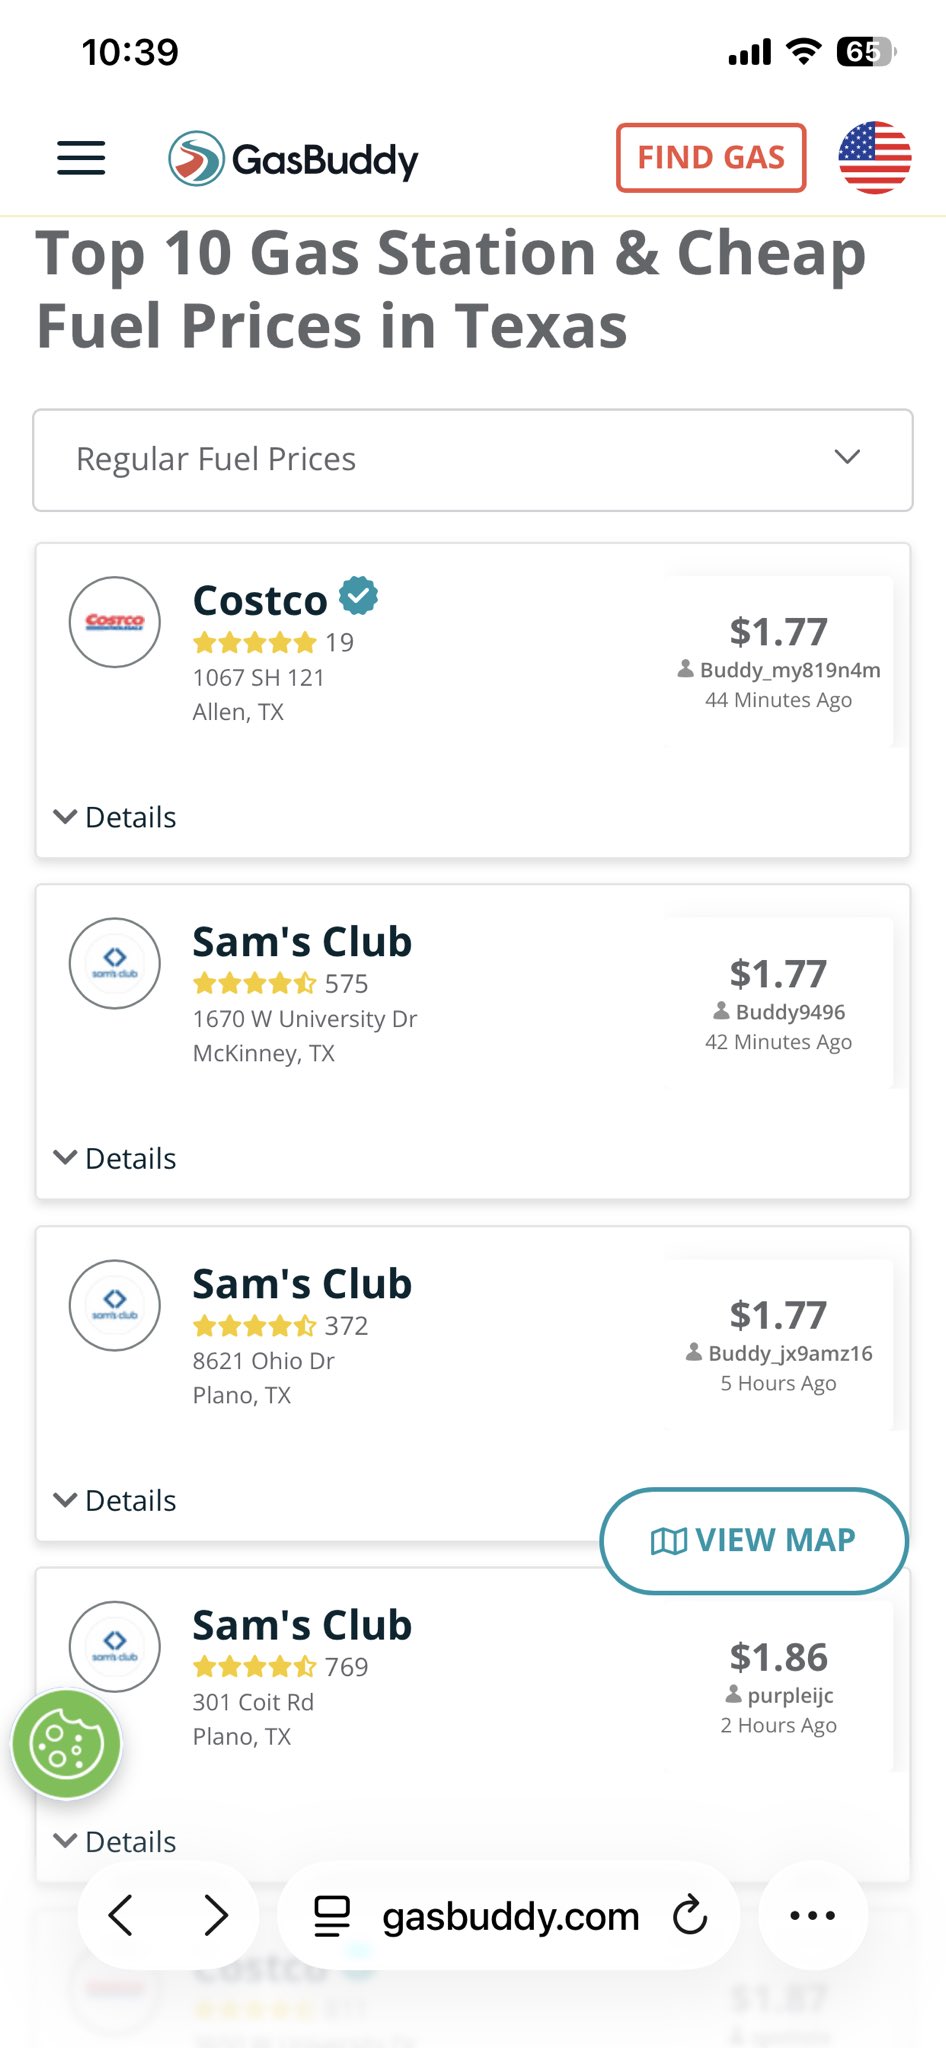Click the VIEW MAP button
The width and height of the screenshot is (946, 2048).
point(754,1540)
